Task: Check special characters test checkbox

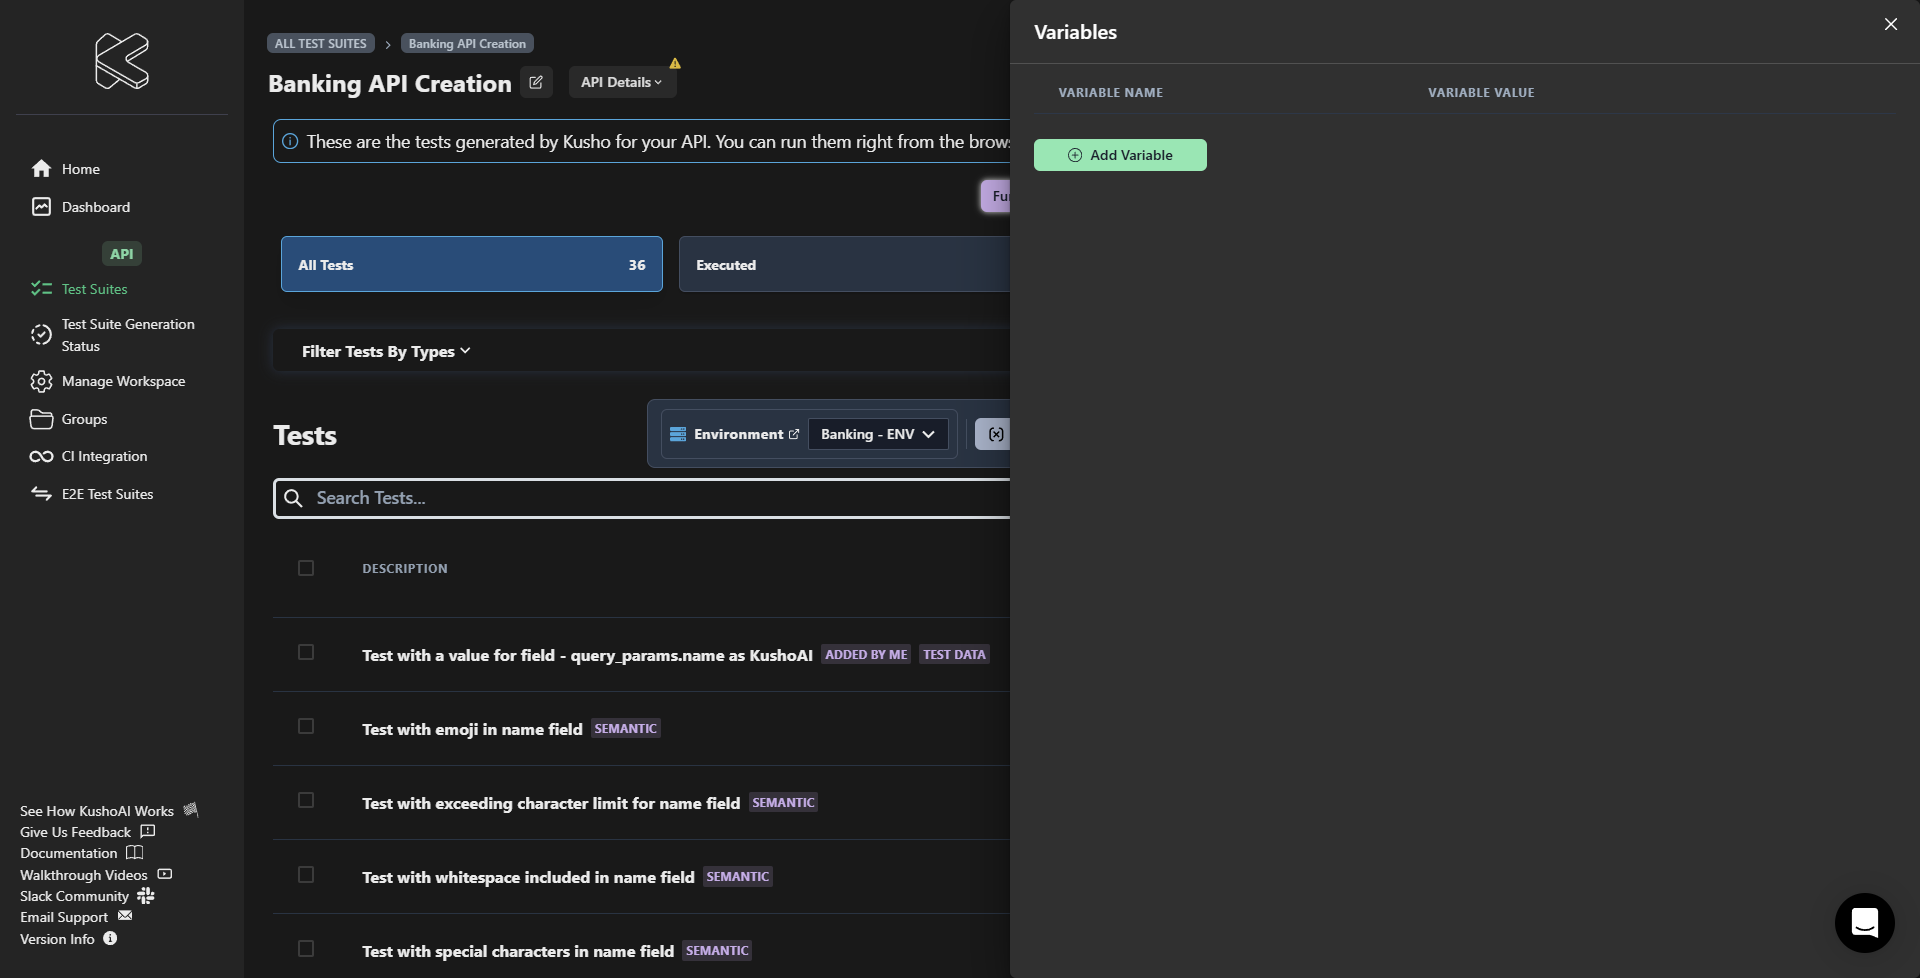Action: click(306, 948)
